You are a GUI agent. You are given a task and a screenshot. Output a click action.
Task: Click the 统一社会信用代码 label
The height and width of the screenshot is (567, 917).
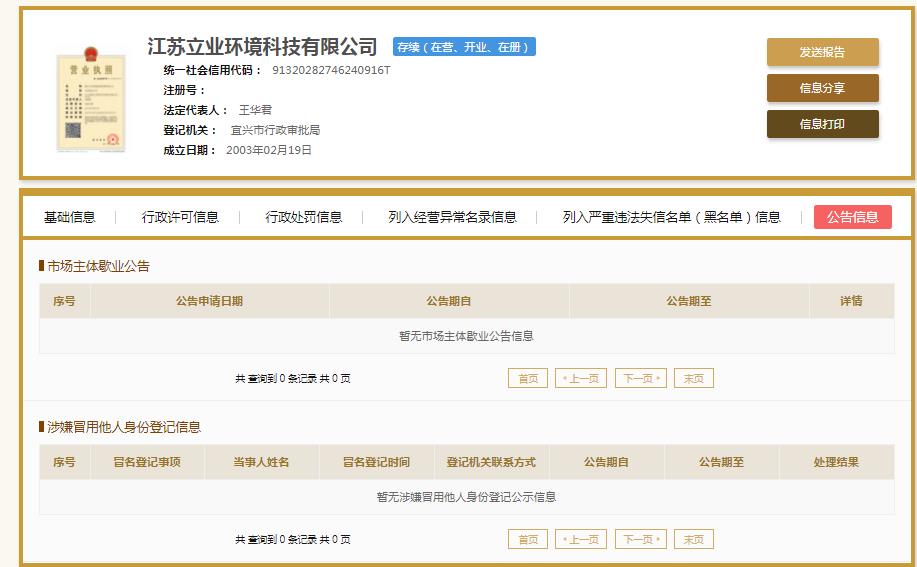coord(213,70)
